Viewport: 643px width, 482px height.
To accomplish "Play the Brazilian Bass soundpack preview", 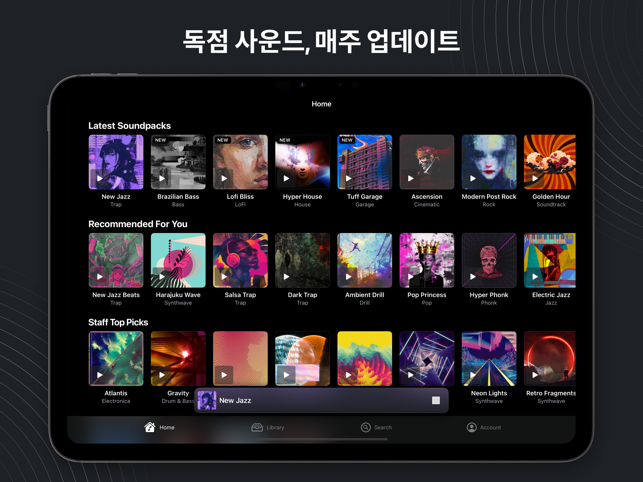I will (x=162, y=178).
